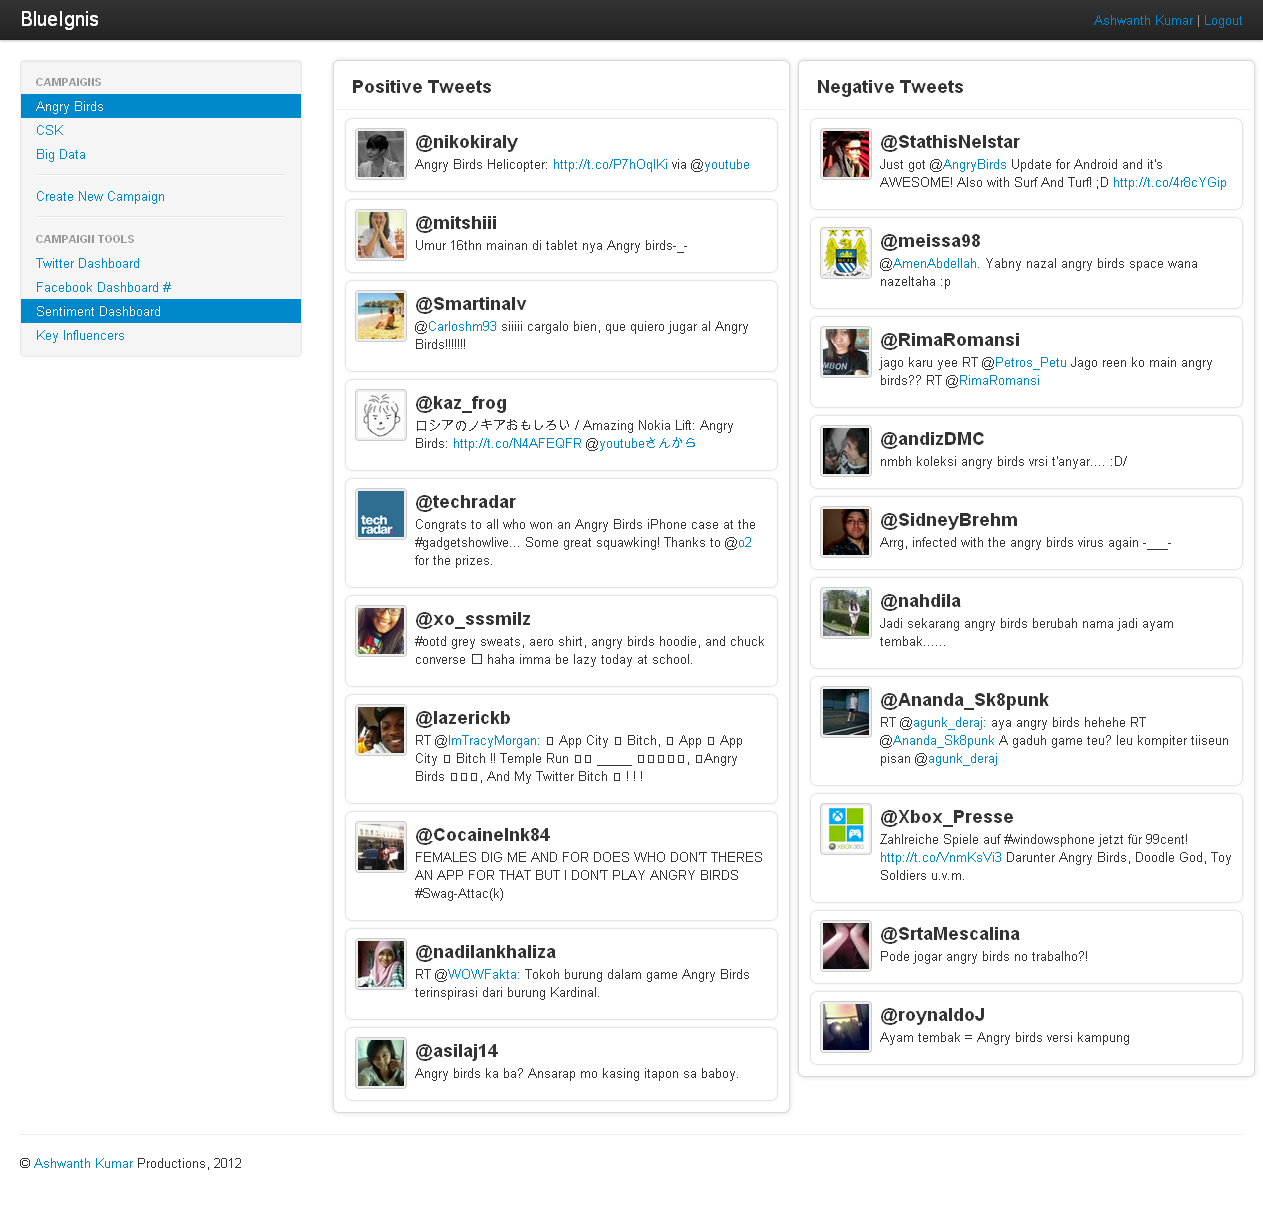Click @StathisNelstar's profile avatar
Viewport: 1263px width, 1221px height.
pos(846,154)
